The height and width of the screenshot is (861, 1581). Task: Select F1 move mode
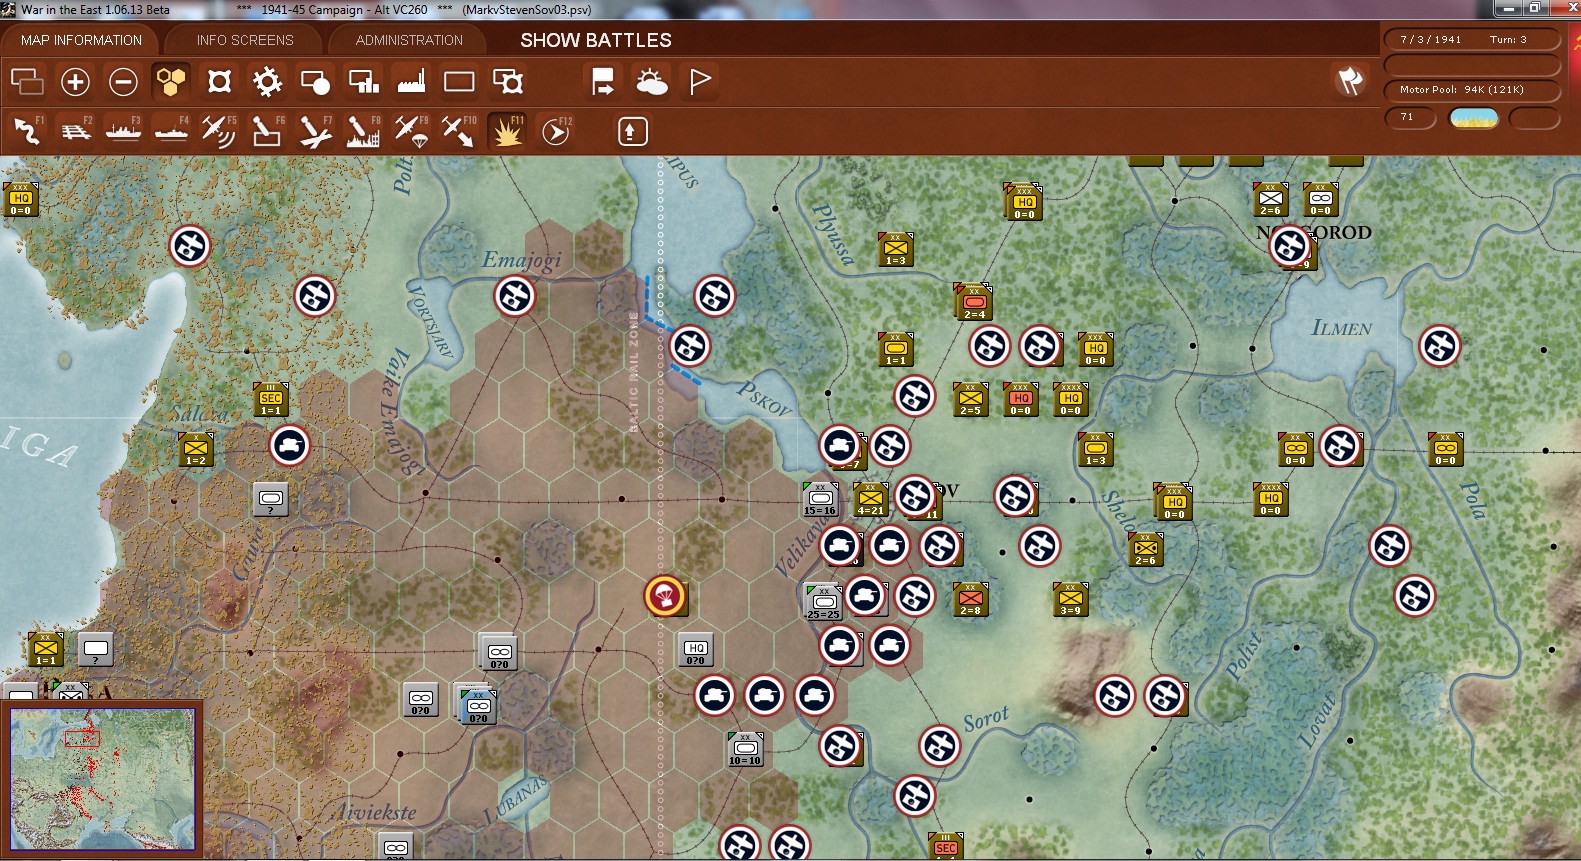click(28, 131)
